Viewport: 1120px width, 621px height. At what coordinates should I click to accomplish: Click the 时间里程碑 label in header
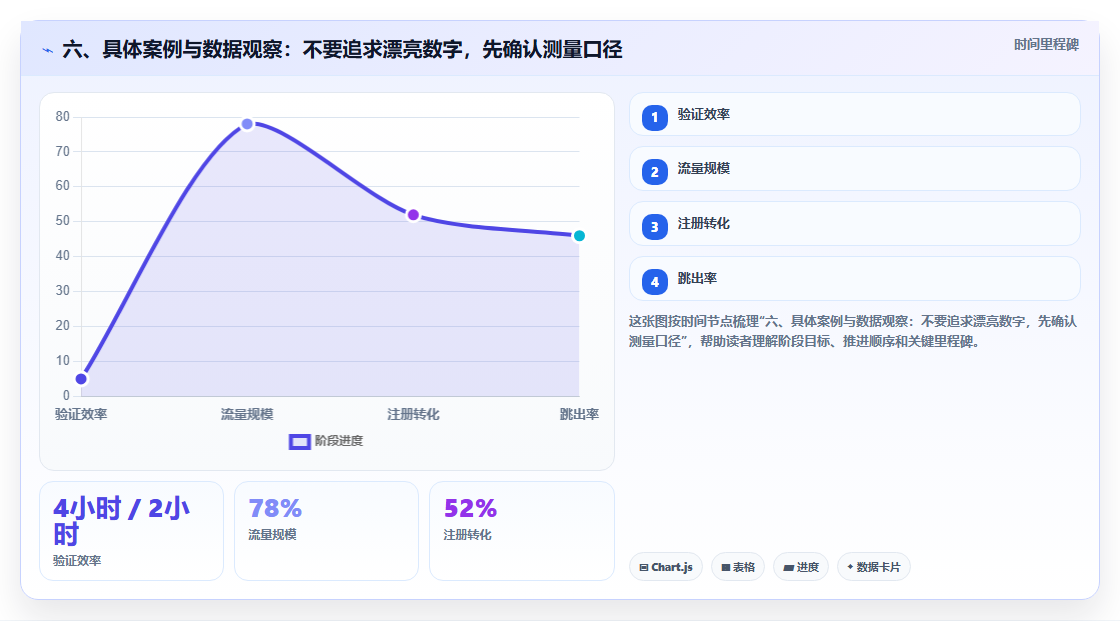(1046, 44)
